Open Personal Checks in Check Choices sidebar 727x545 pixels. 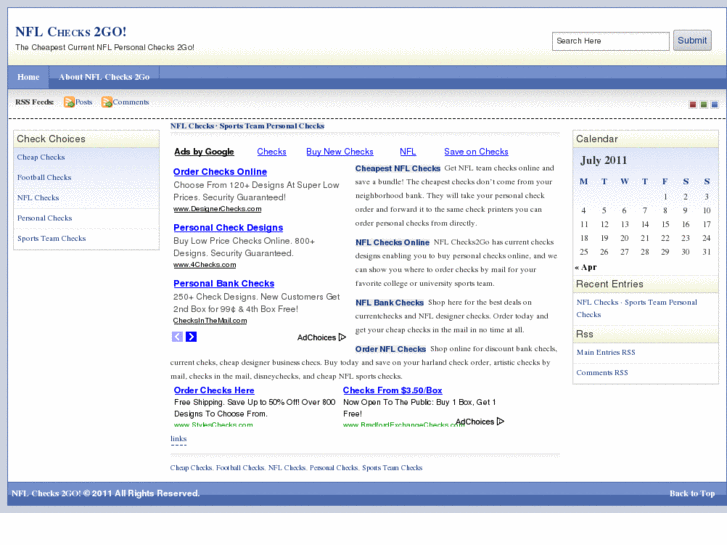click(x=45, y=218)
